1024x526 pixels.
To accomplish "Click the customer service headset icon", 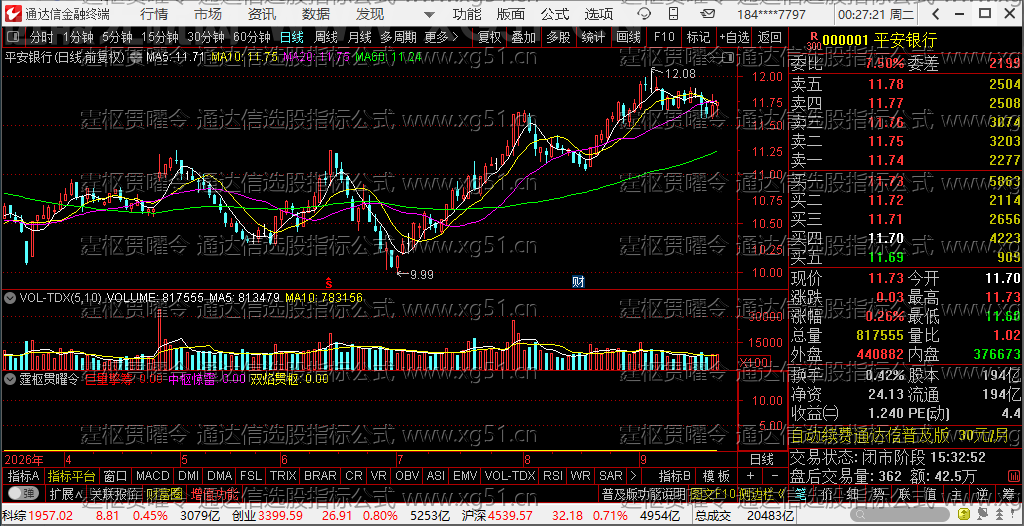I will point(645,14).
